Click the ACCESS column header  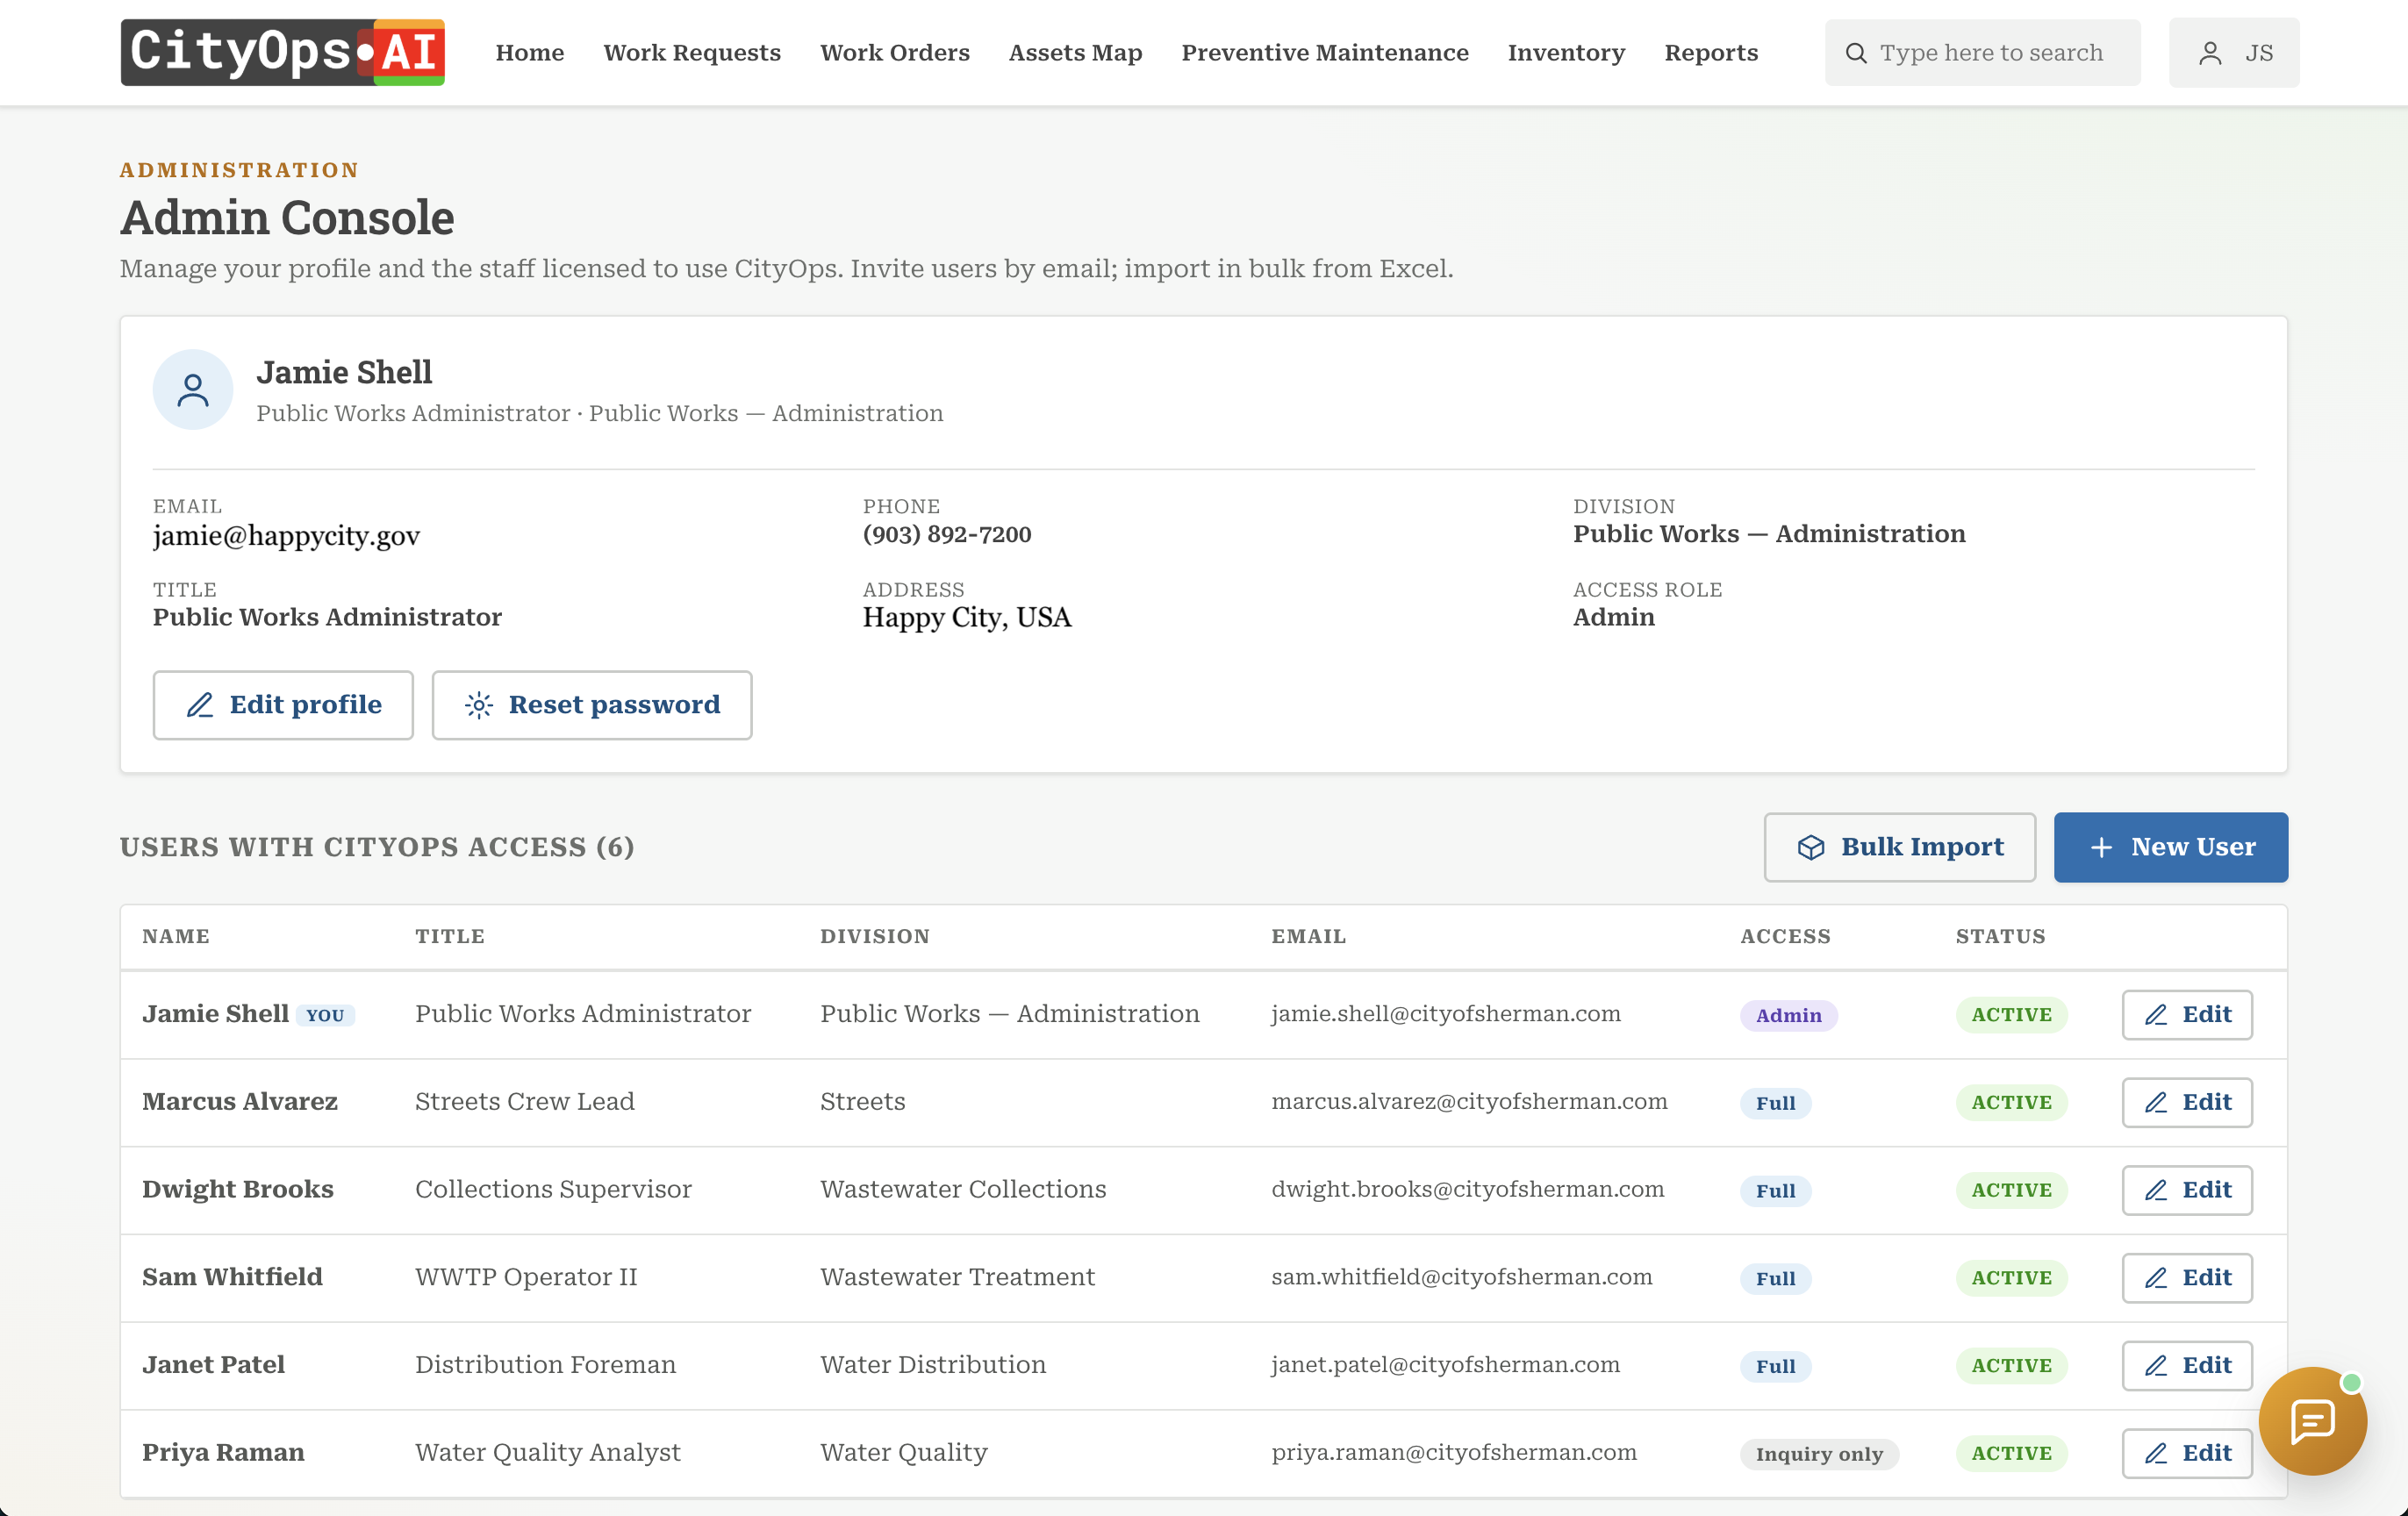(x=1785, y=937)
